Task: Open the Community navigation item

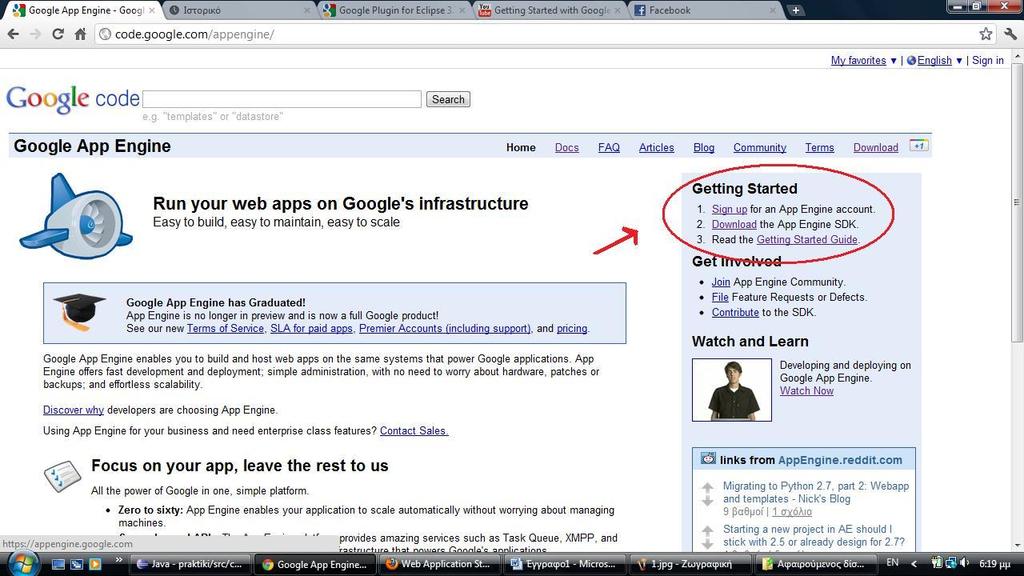Action: 760,148
